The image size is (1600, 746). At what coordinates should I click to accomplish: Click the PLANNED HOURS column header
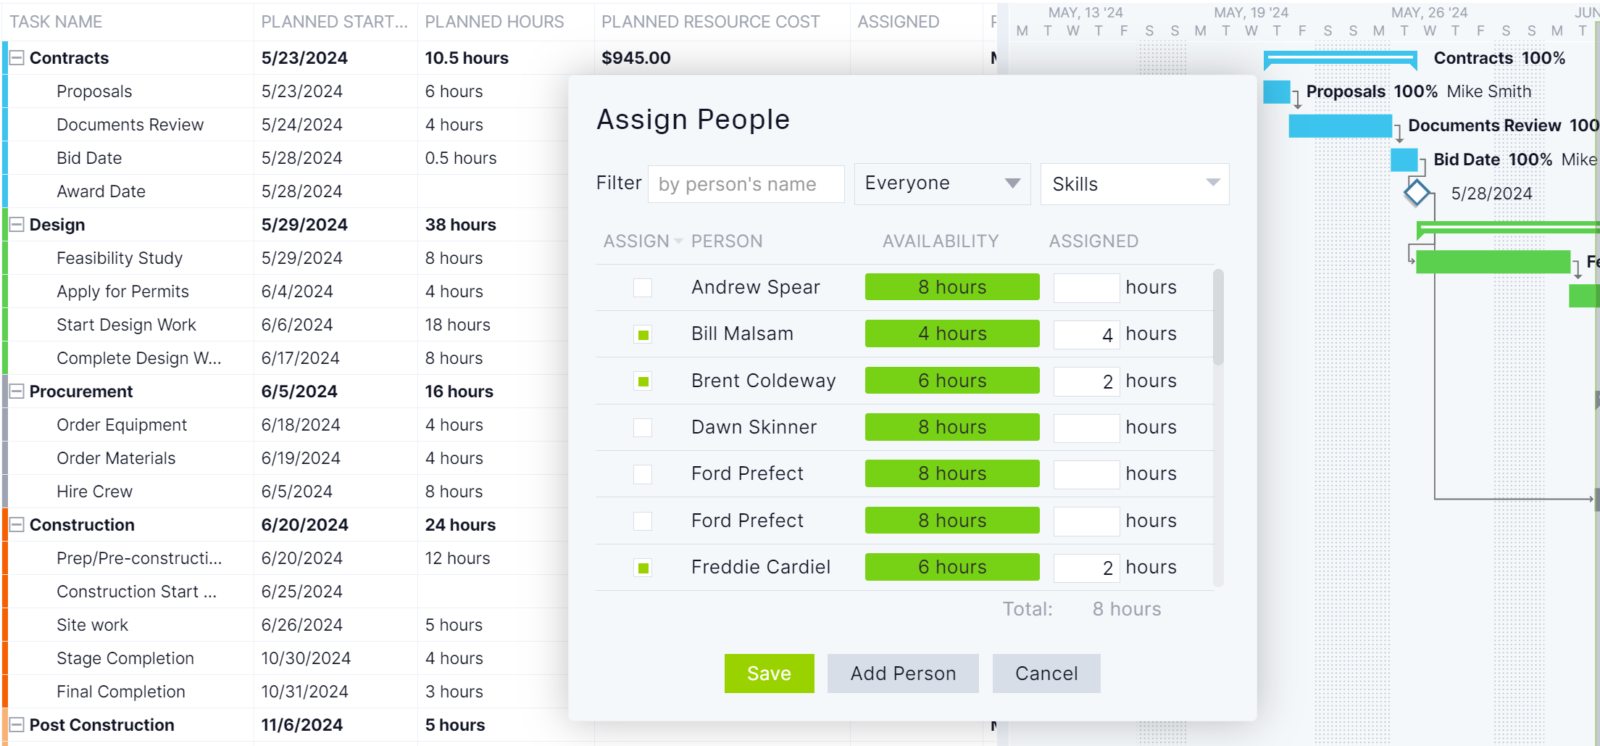click(x=494, y=22)
